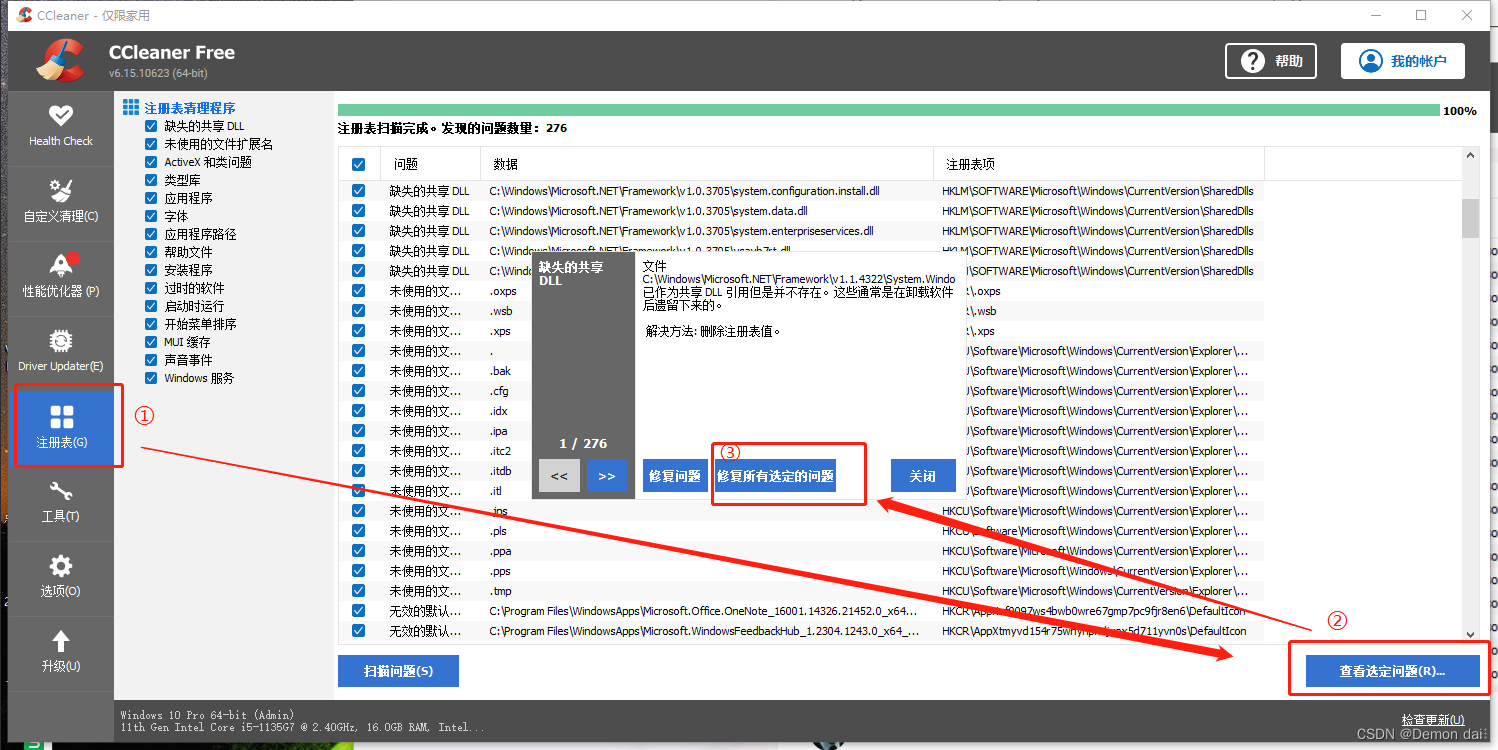Select 注册表 registry section

tap(61, 426)
